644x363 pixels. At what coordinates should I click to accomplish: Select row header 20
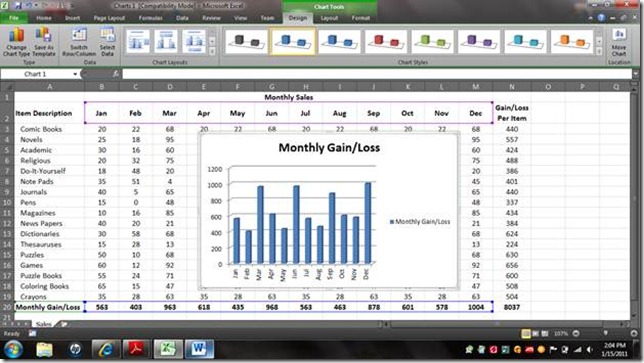pos(7,307)
